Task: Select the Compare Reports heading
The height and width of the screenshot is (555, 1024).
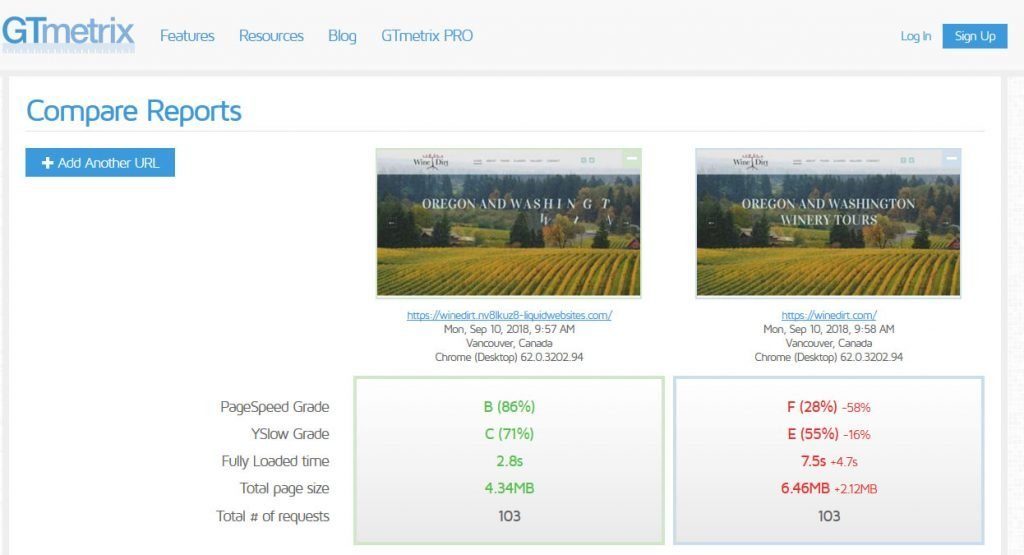Action: coord(134,111)
